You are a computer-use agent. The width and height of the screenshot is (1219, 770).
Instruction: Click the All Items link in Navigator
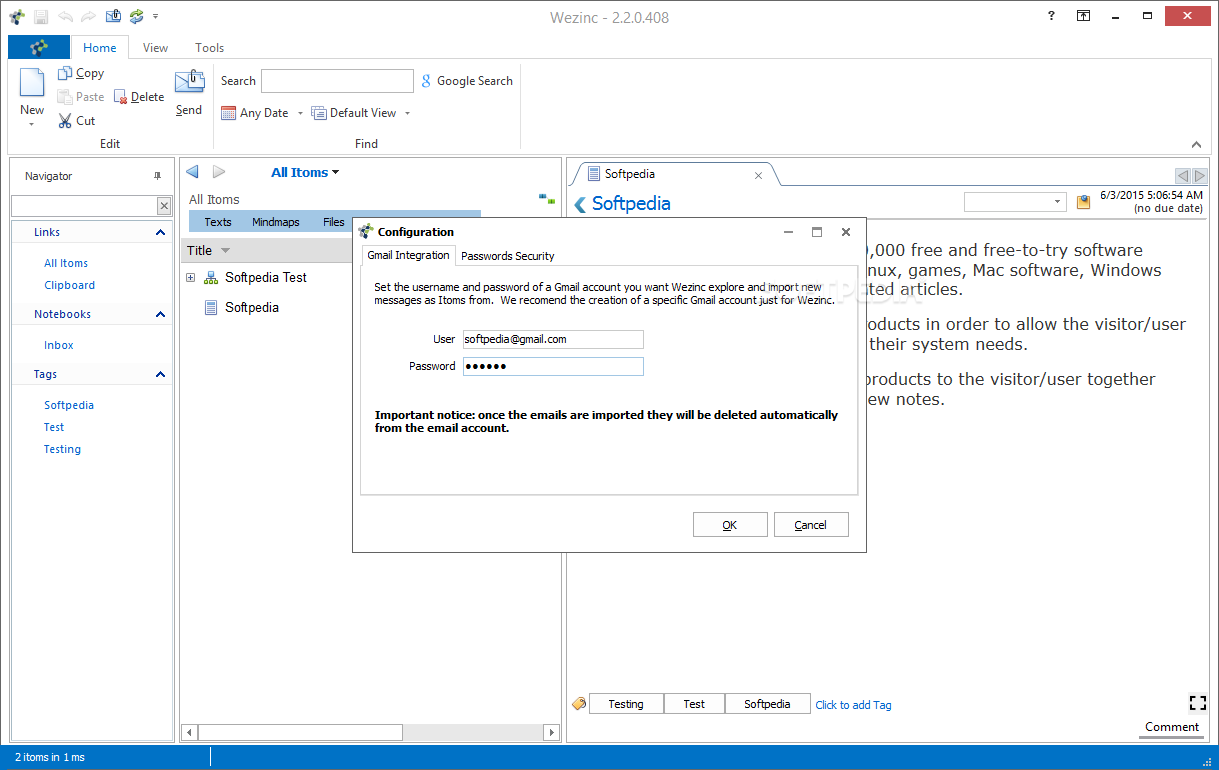tap(66, 263)
